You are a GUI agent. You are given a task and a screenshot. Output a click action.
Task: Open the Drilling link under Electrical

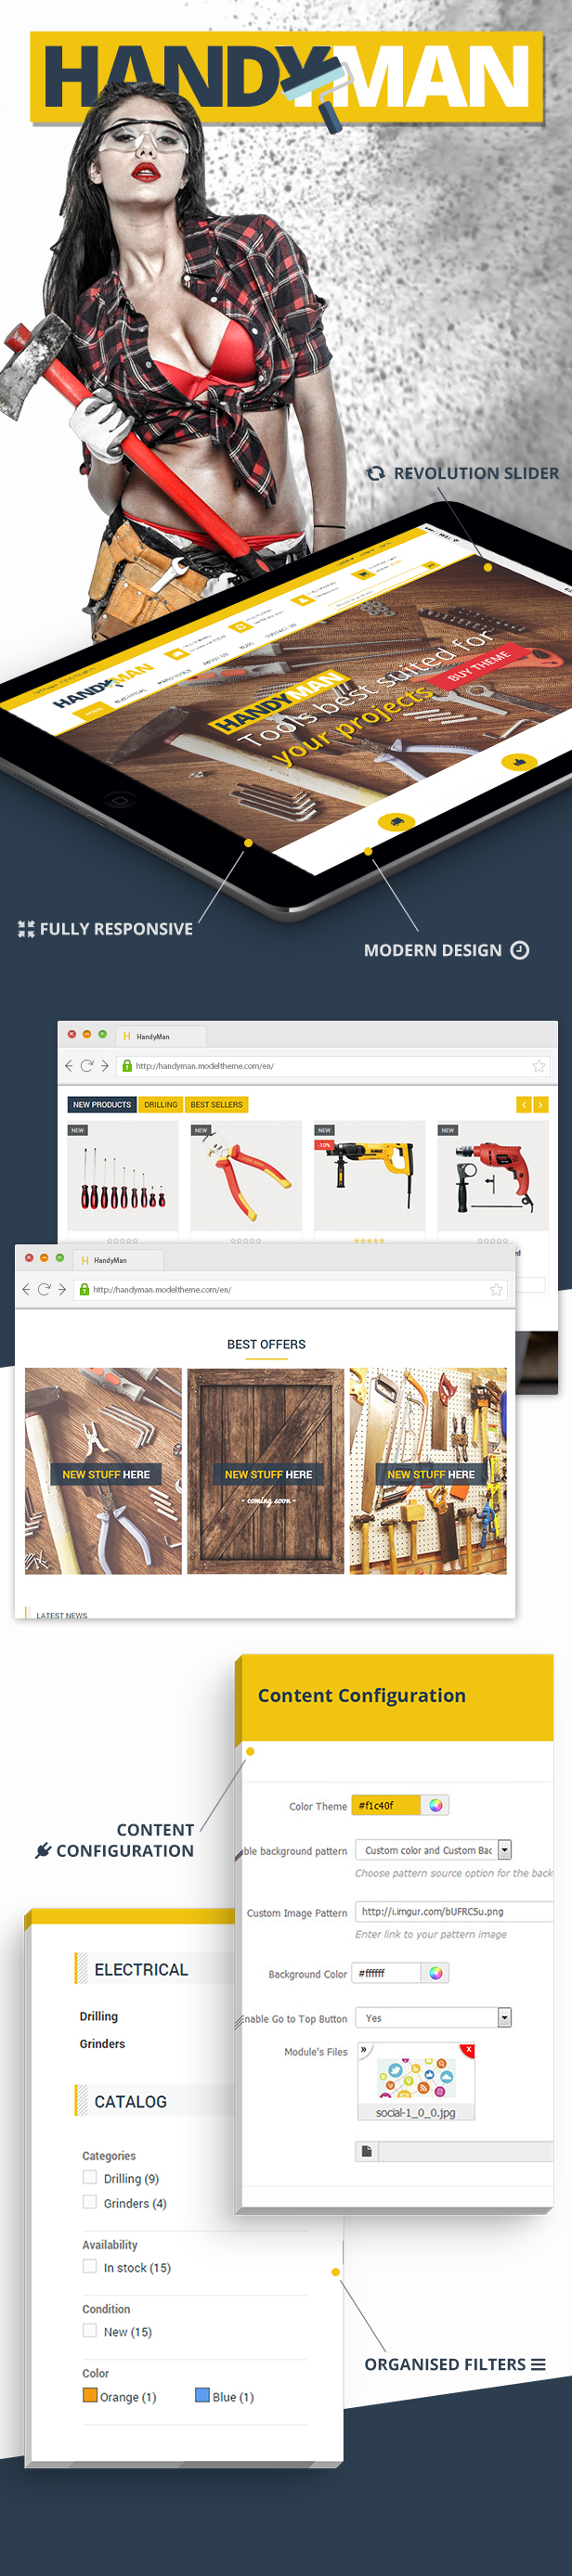click(99, 2016)
